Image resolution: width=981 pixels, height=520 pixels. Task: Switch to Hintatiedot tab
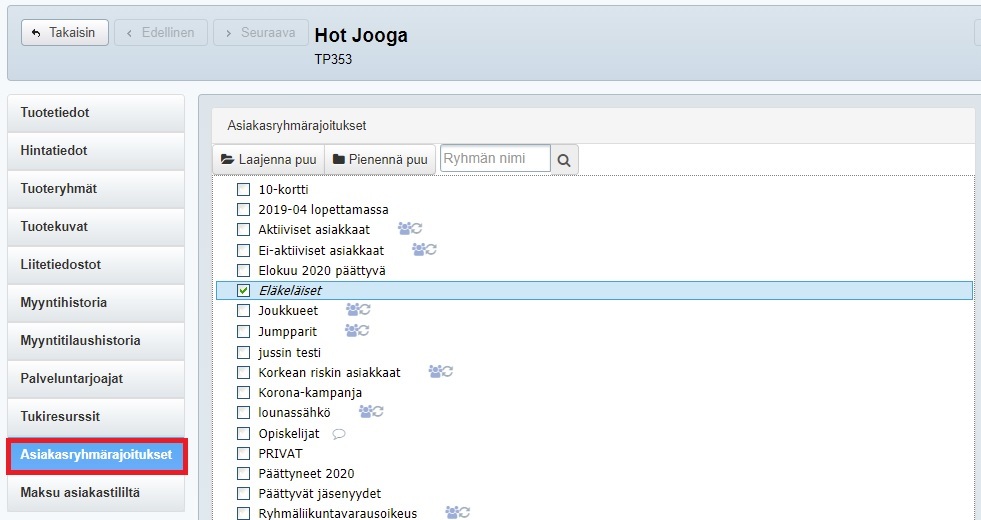click(x=96, y=151)
